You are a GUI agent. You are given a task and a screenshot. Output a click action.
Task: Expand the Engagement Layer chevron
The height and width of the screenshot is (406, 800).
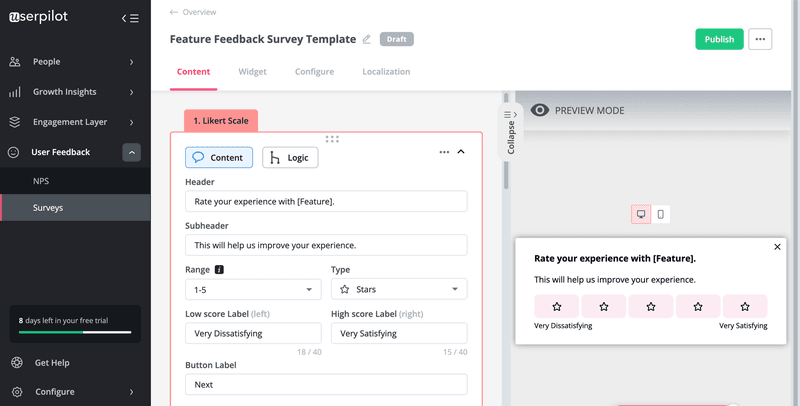coord(132,122)
